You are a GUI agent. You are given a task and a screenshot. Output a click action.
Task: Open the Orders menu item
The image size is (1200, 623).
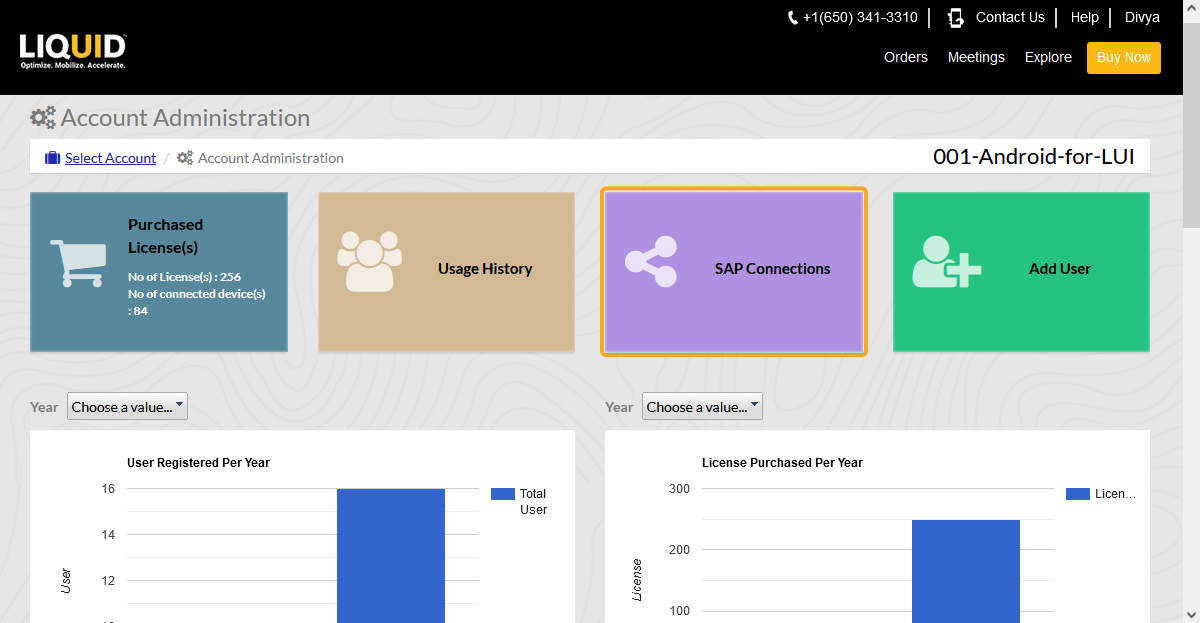906,57
